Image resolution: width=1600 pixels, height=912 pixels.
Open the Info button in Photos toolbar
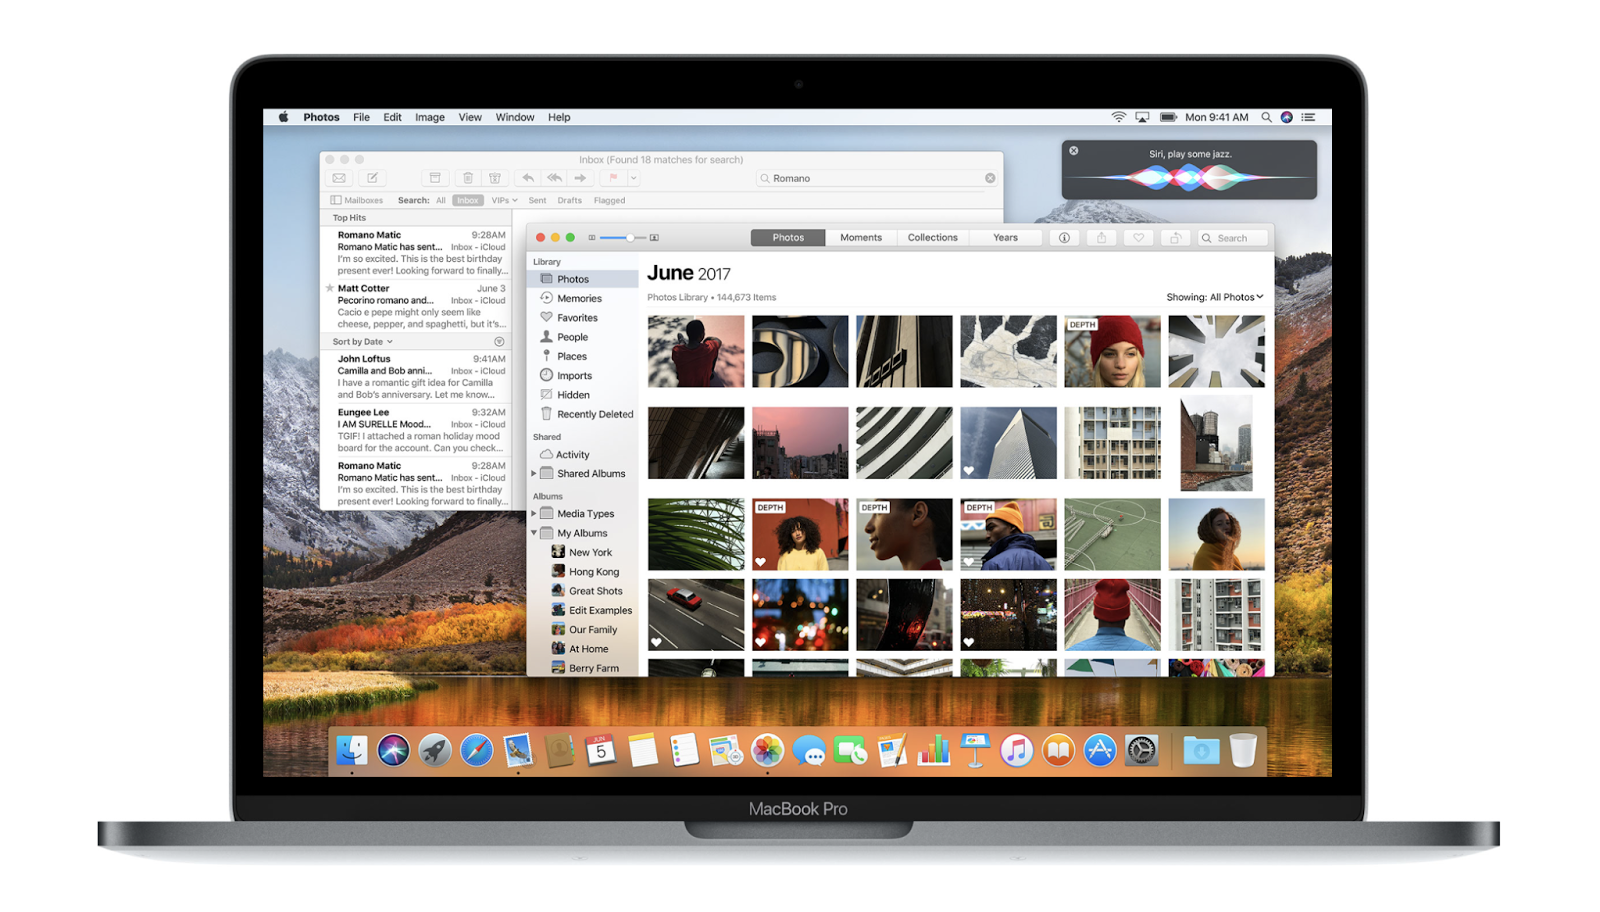[x=1064, y=238]
